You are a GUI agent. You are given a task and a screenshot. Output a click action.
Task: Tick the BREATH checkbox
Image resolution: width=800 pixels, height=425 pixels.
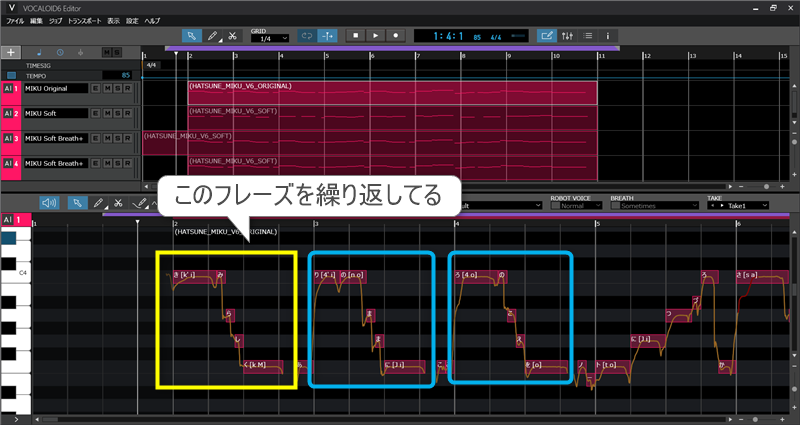point(615,206)
